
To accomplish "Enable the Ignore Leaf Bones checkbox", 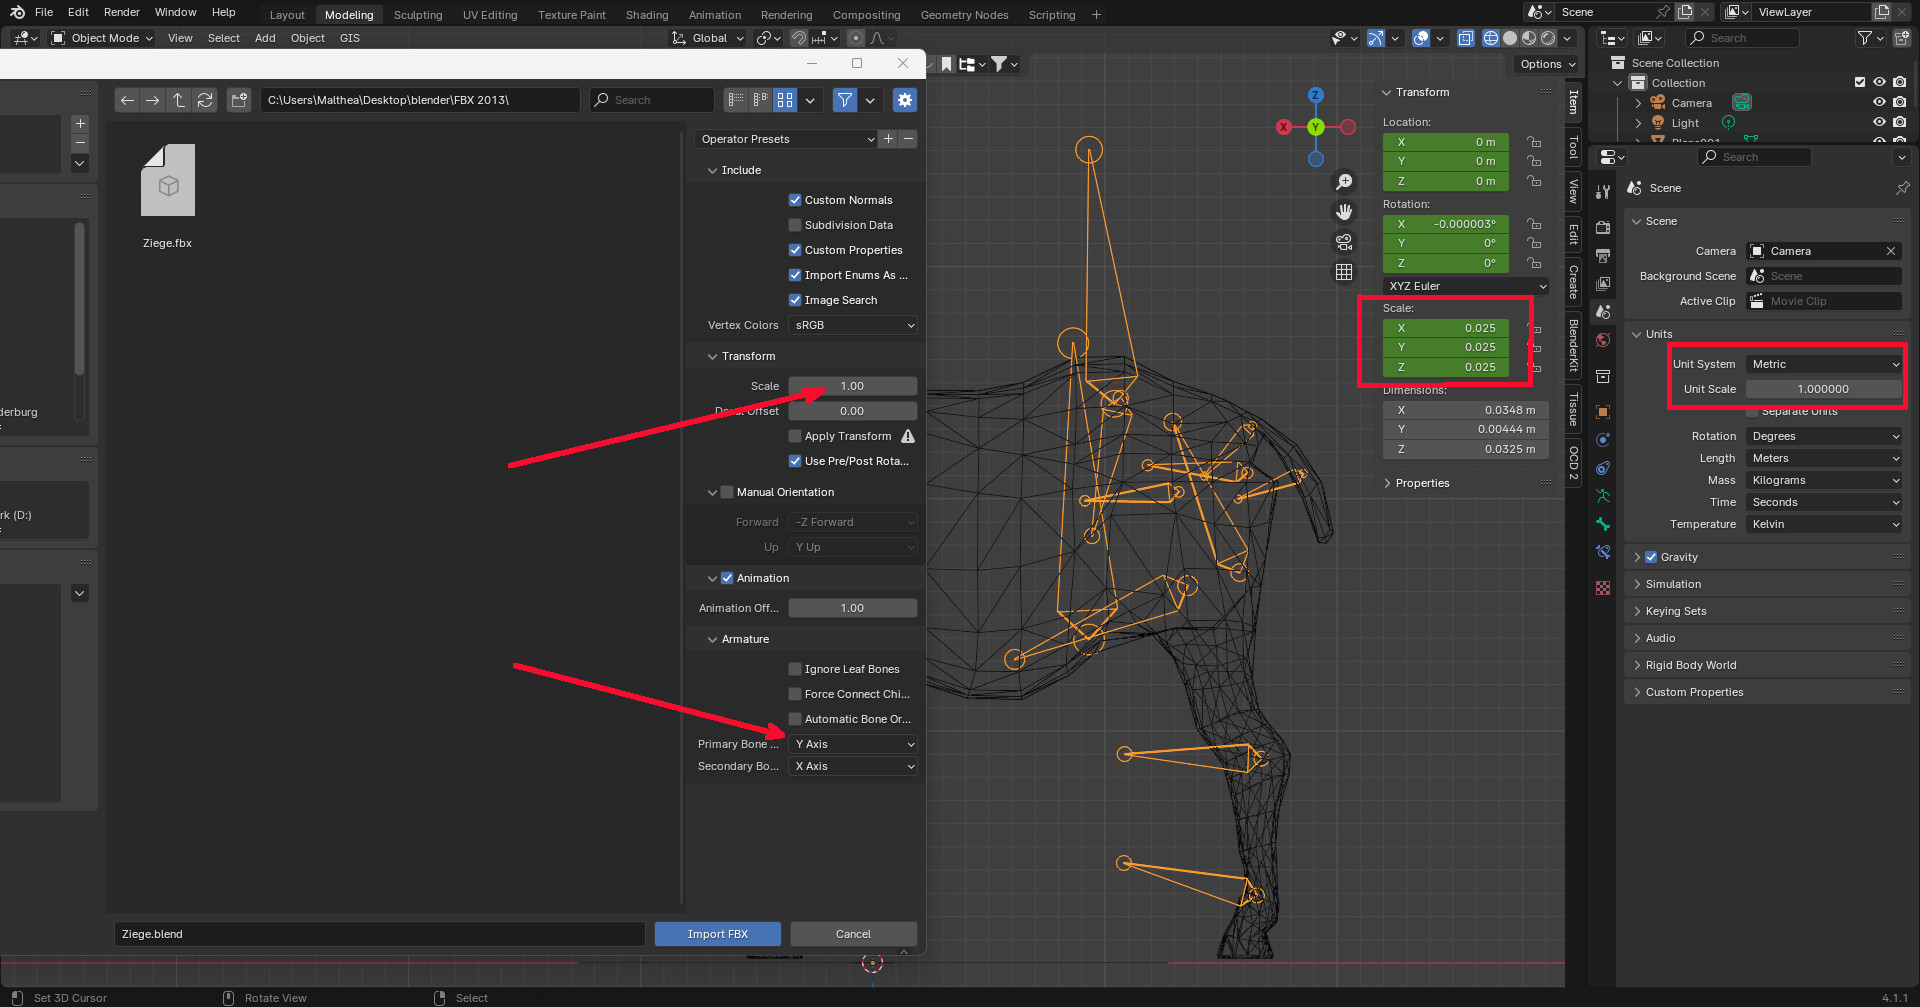I will (x=795, y=669).
